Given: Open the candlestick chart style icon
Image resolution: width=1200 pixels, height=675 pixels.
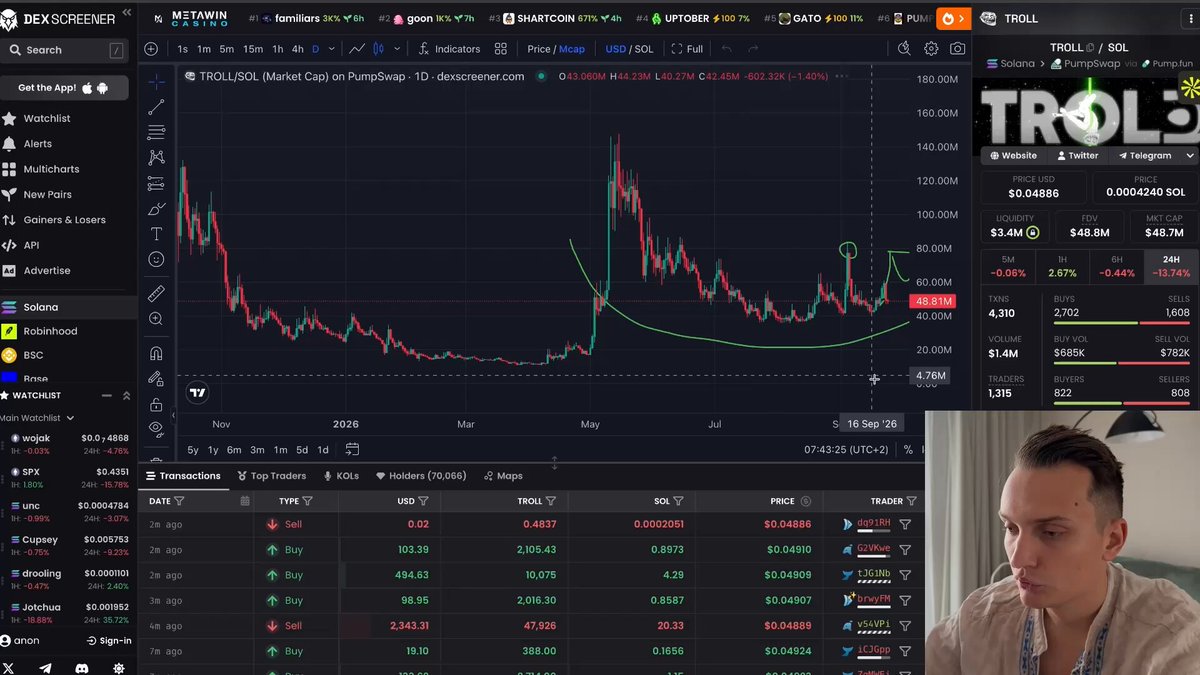Looking at the screenshot, I should pos(379,49).
